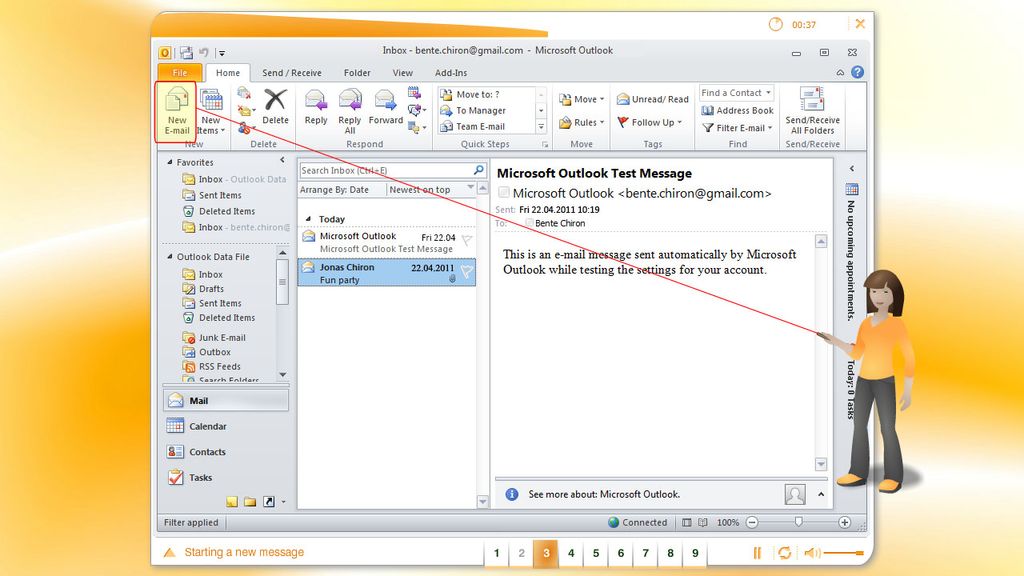The image size is (1024, 576).
Task: Click the search magnifier icon
Action: pyautogui.click(x=479, y=170)
